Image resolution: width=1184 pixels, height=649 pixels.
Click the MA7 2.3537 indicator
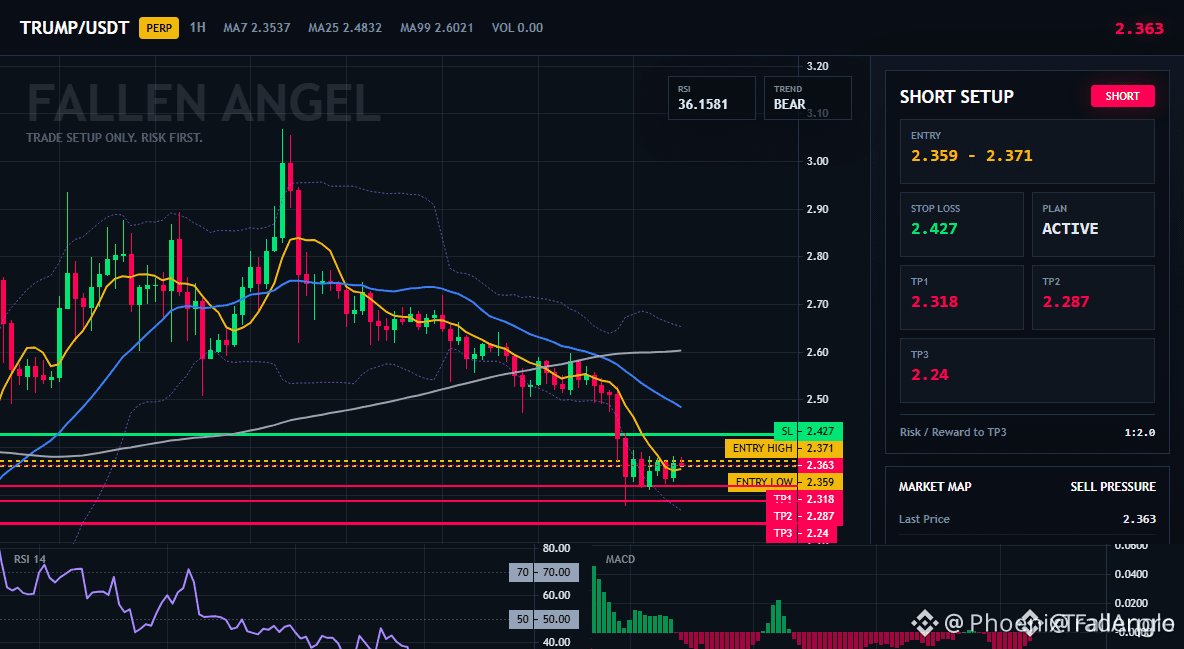257,28
